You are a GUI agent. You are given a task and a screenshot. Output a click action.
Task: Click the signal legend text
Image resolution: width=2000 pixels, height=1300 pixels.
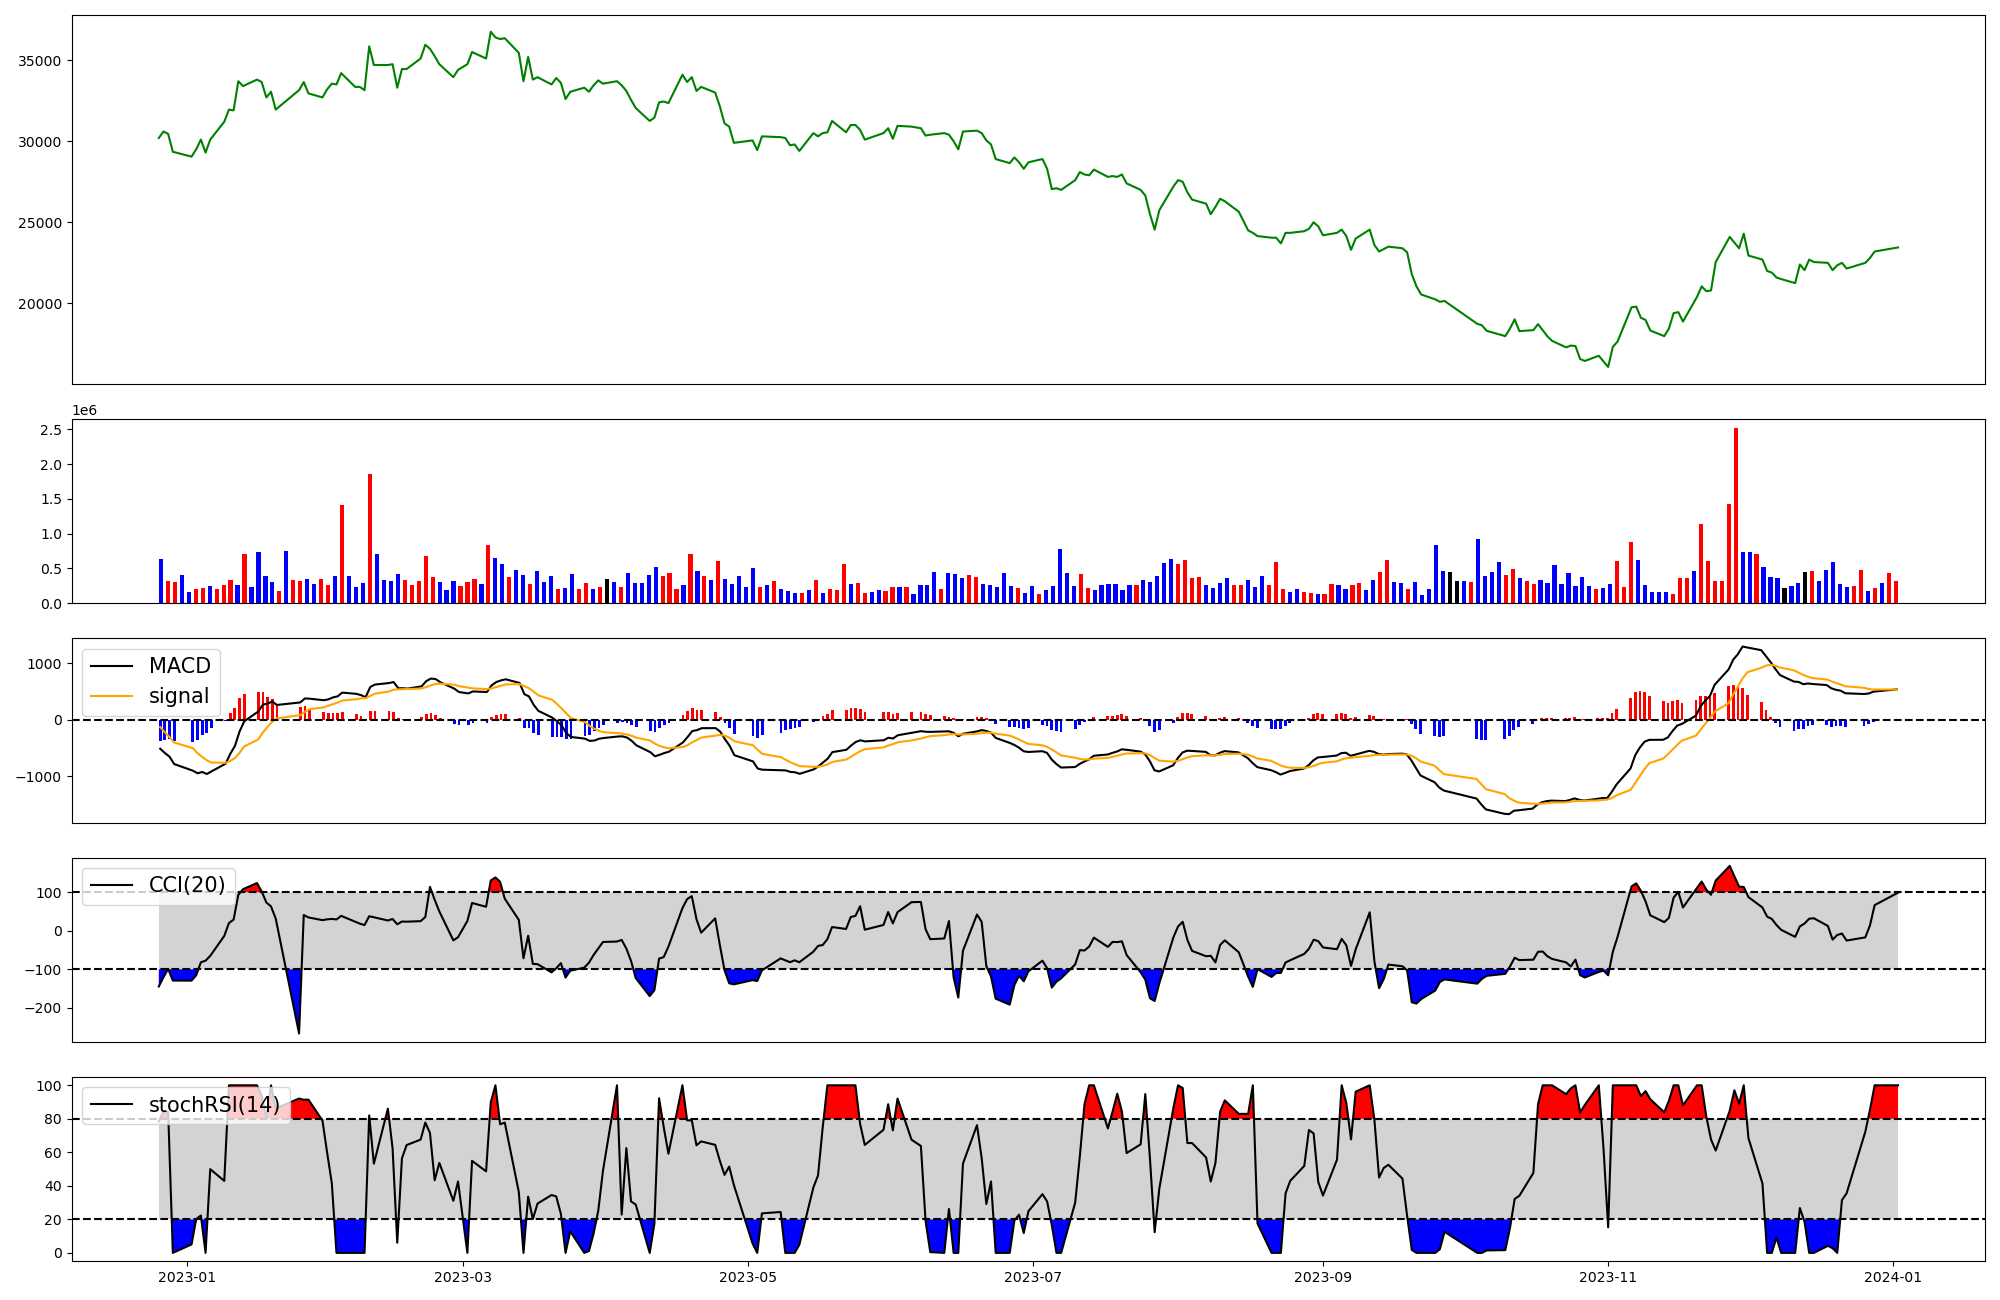tap(179, 696)
